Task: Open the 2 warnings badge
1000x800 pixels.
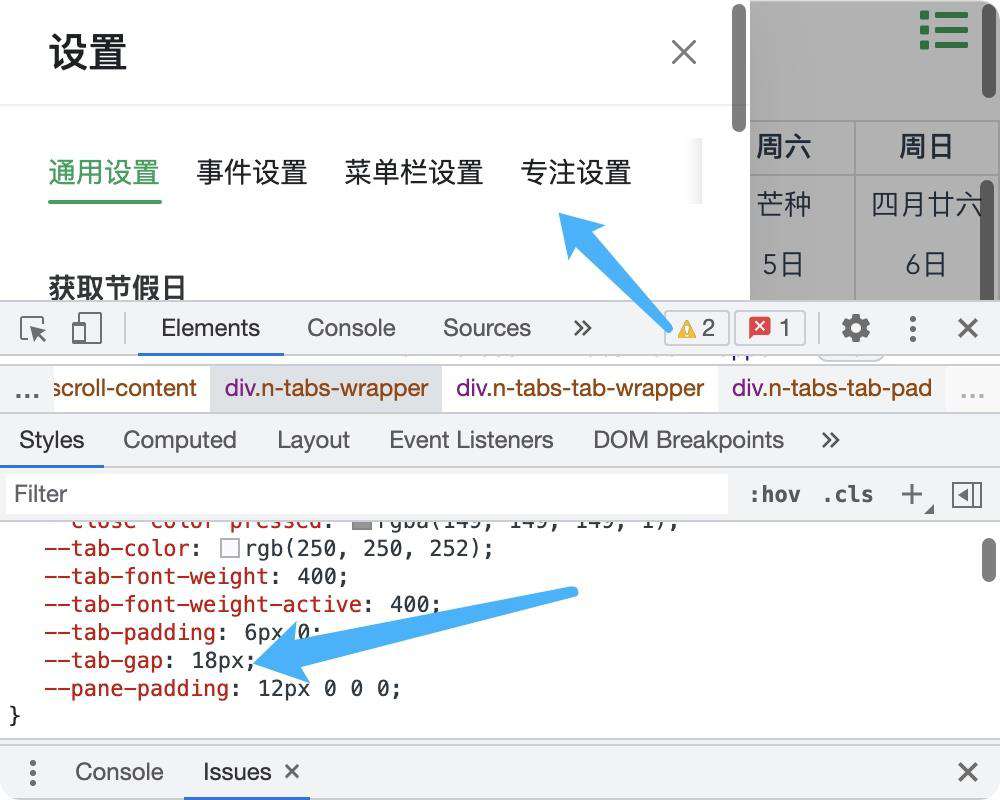Action: (696, 329)
